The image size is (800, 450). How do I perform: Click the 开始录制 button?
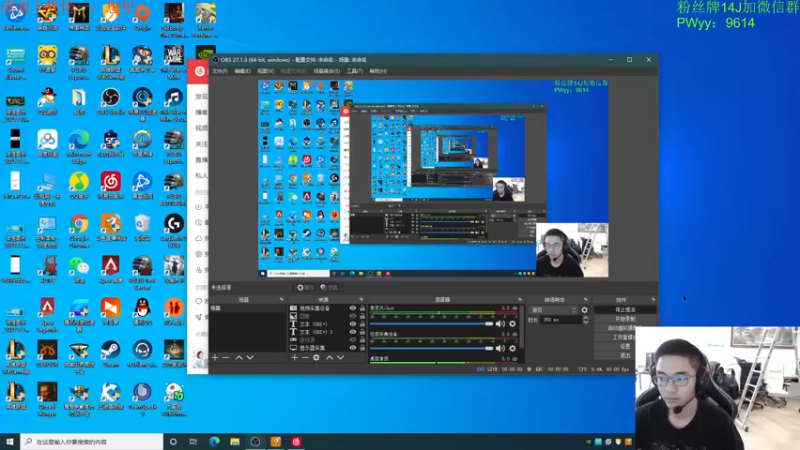click(625, 319)
